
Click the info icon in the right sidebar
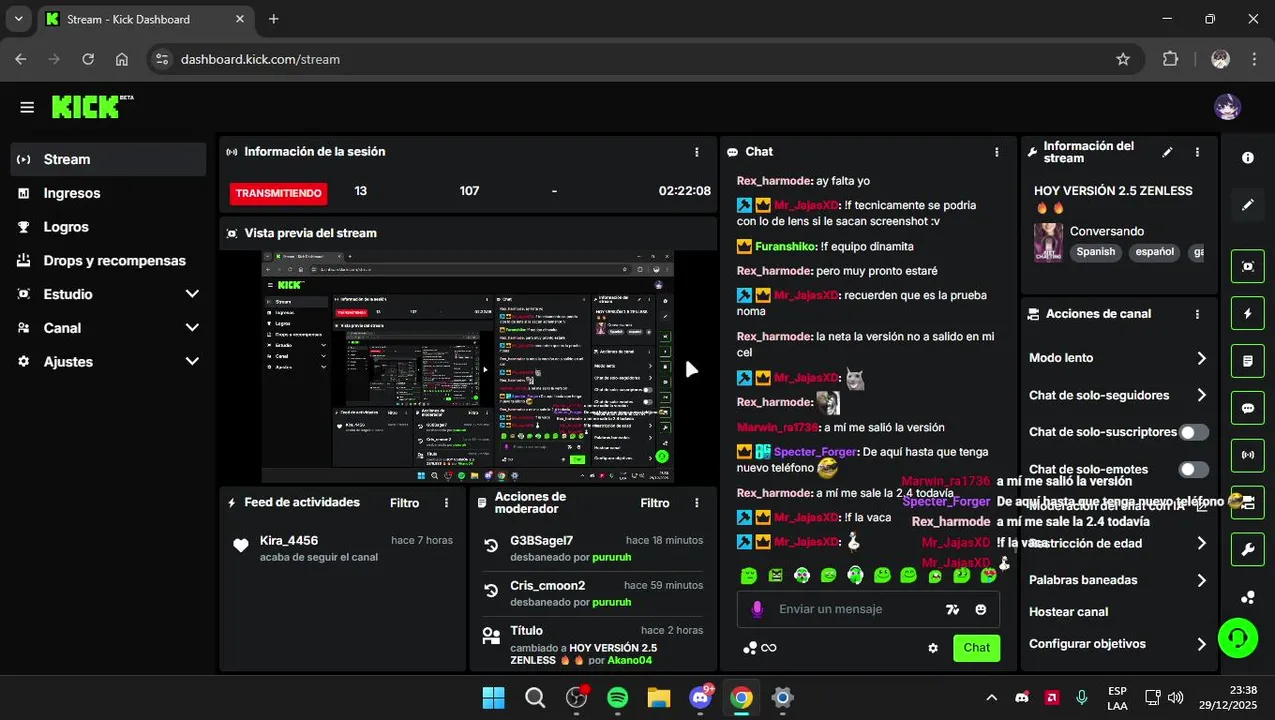(1248, 158)
